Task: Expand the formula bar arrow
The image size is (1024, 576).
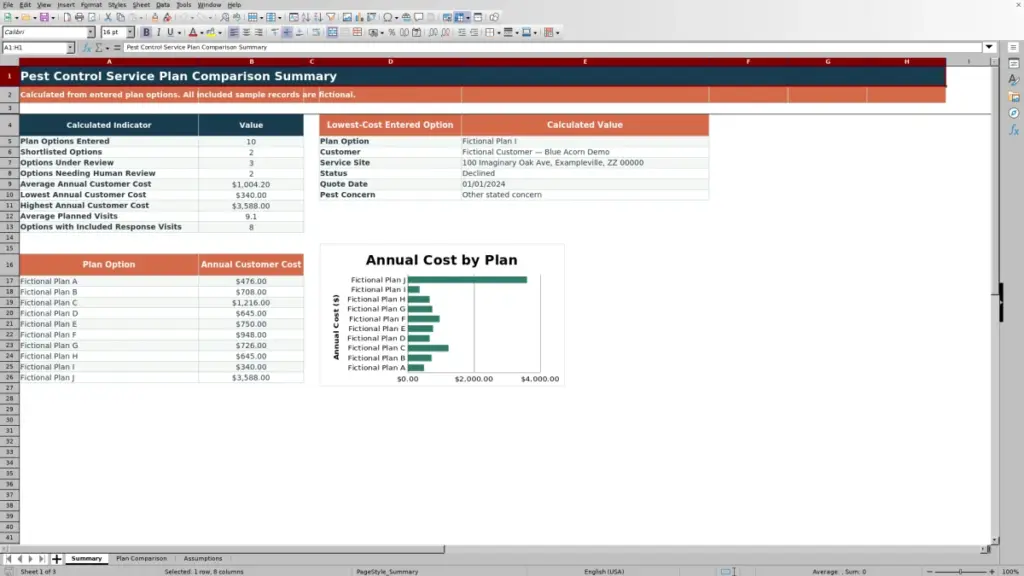Action: pos(989,47)
